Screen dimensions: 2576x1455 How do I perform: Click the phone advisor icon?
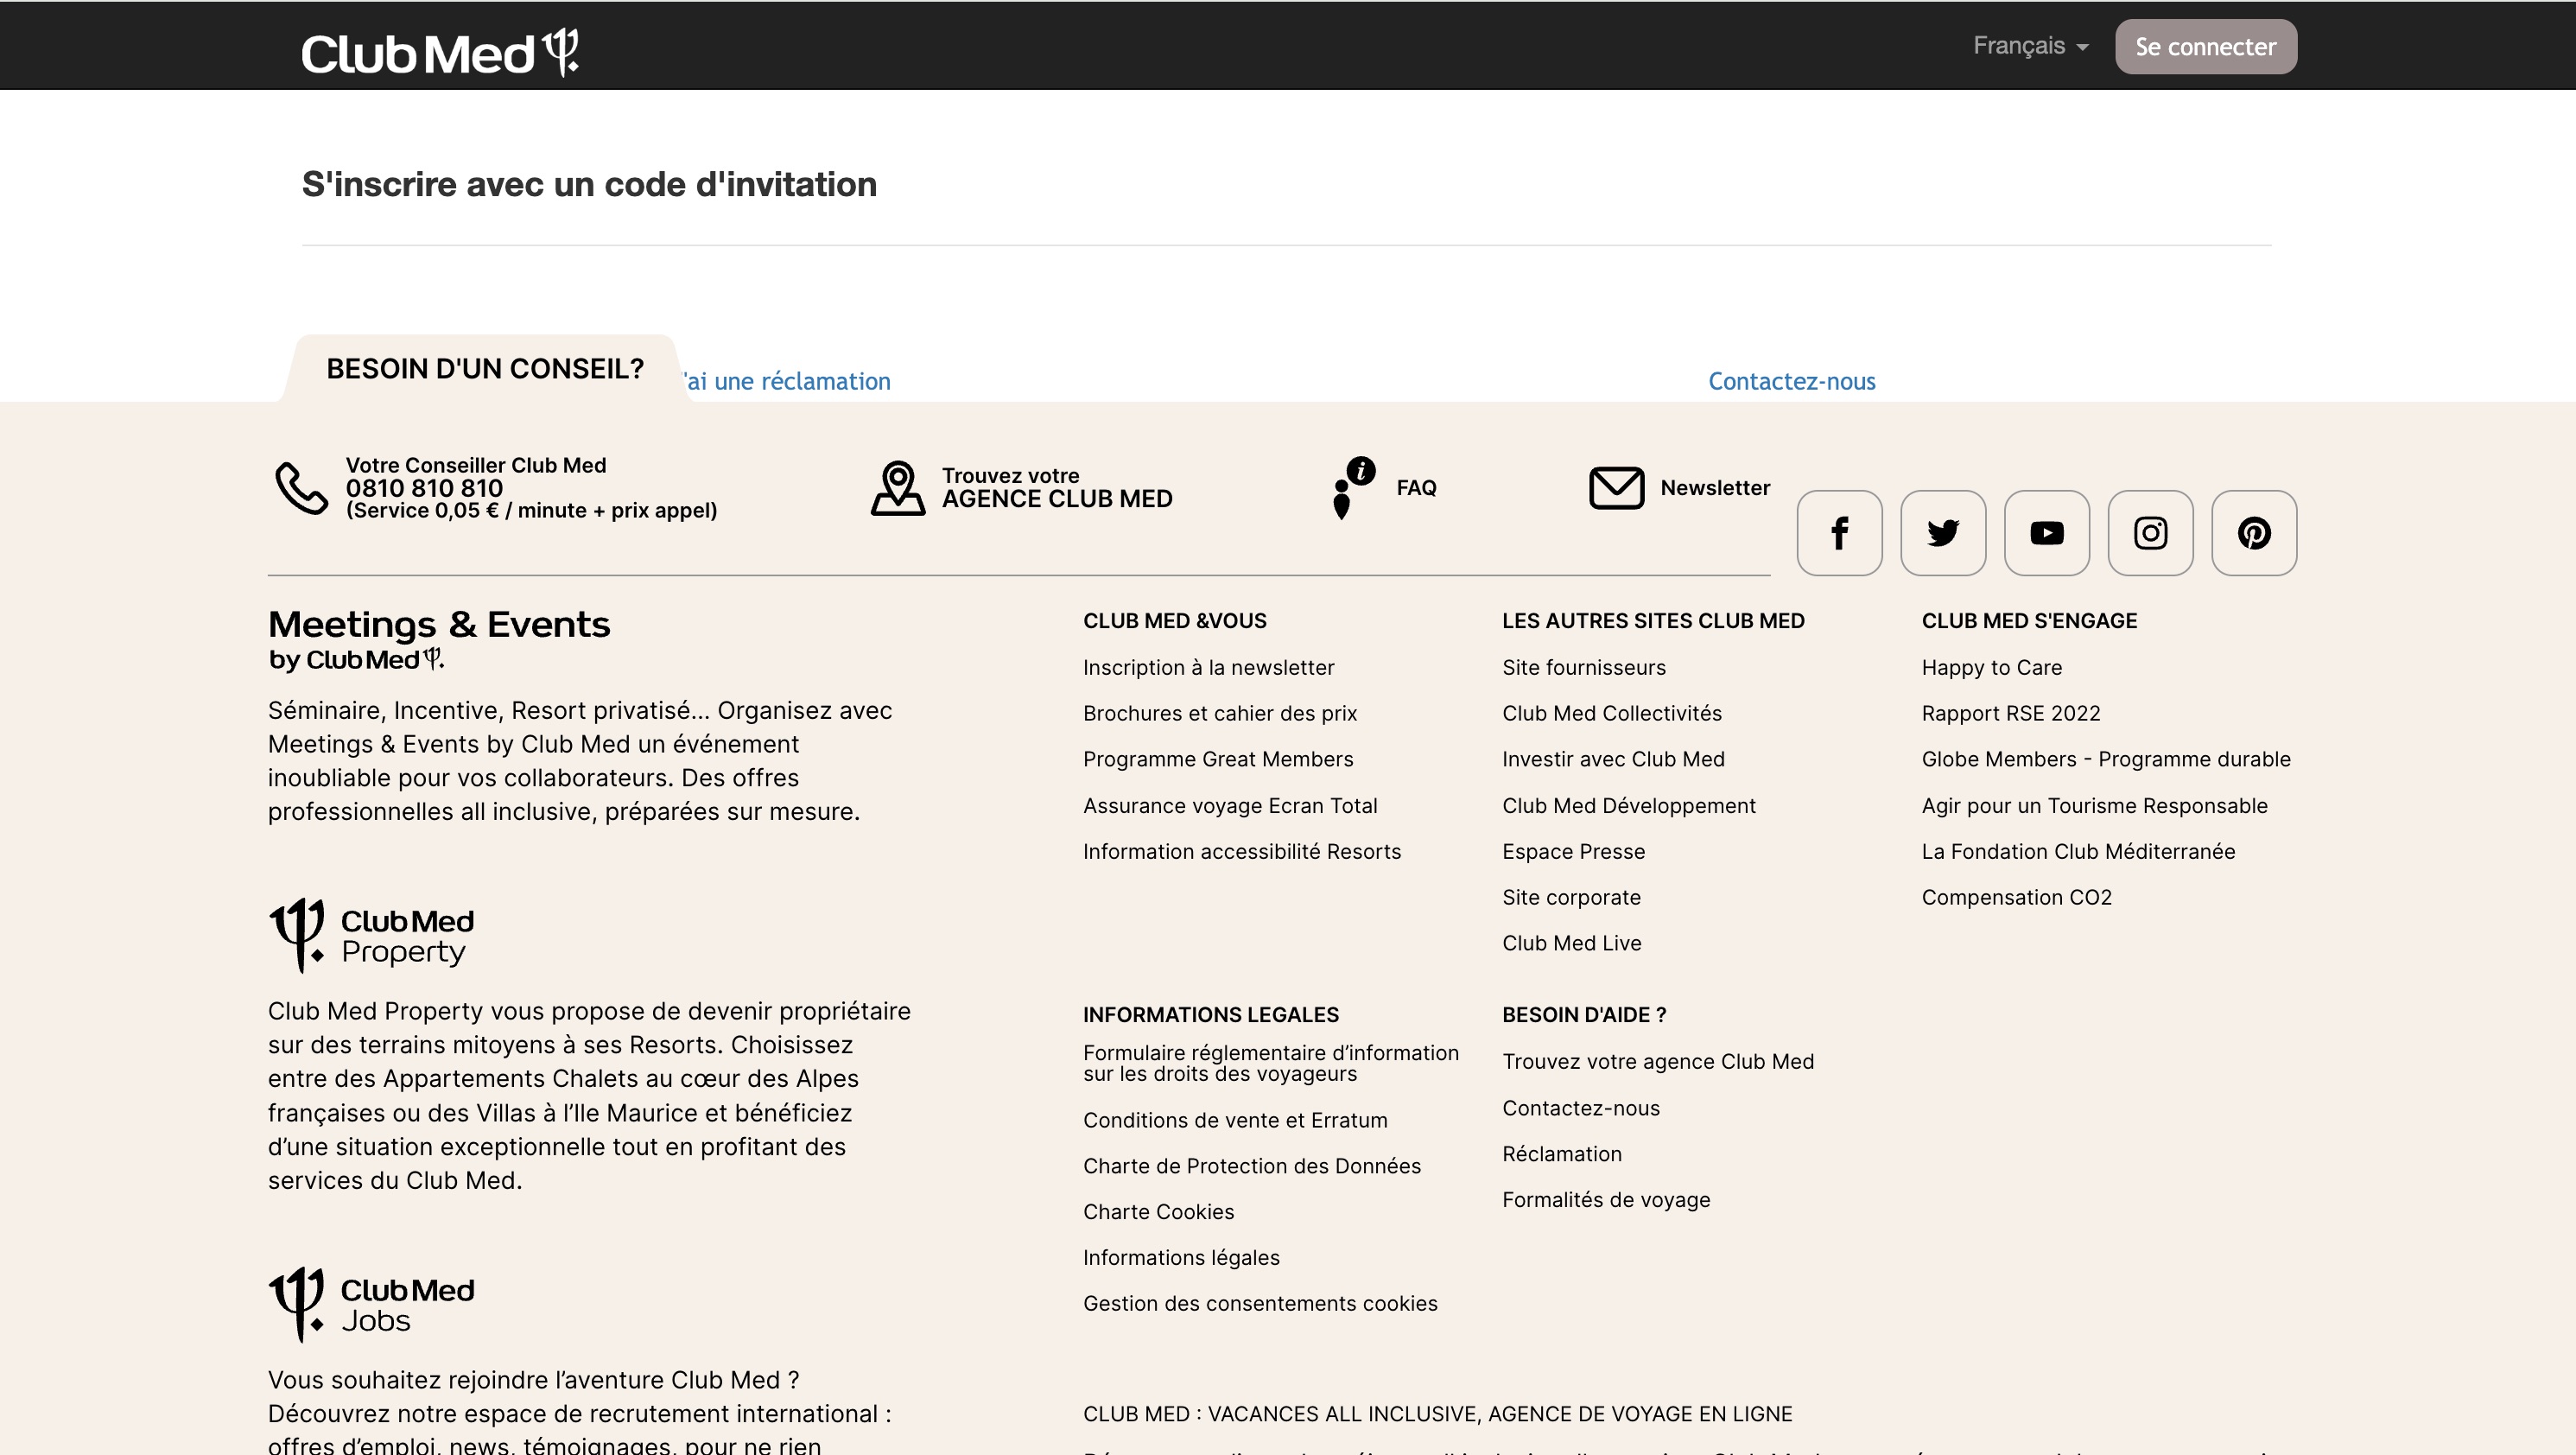(x=301, y=488)
